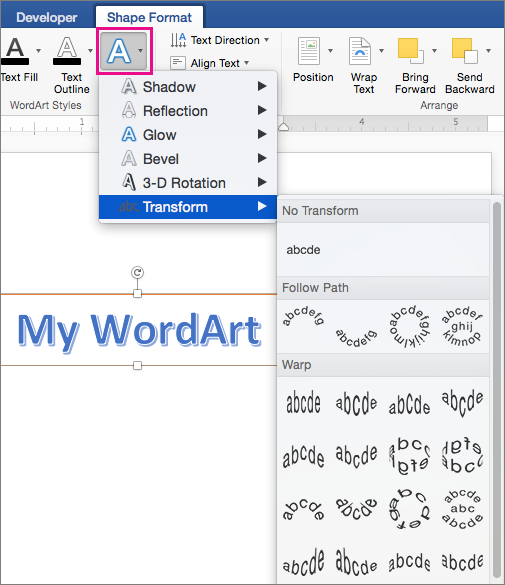Open the Glow submenu

point(188,135)
